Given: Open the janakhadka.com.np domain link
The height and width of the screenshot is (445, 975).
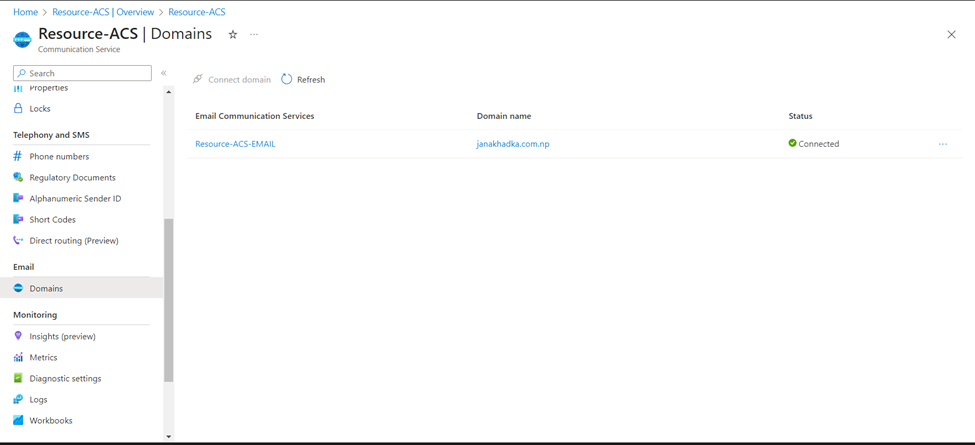Looking at the screenshot, I should click(x=513, y=144).
